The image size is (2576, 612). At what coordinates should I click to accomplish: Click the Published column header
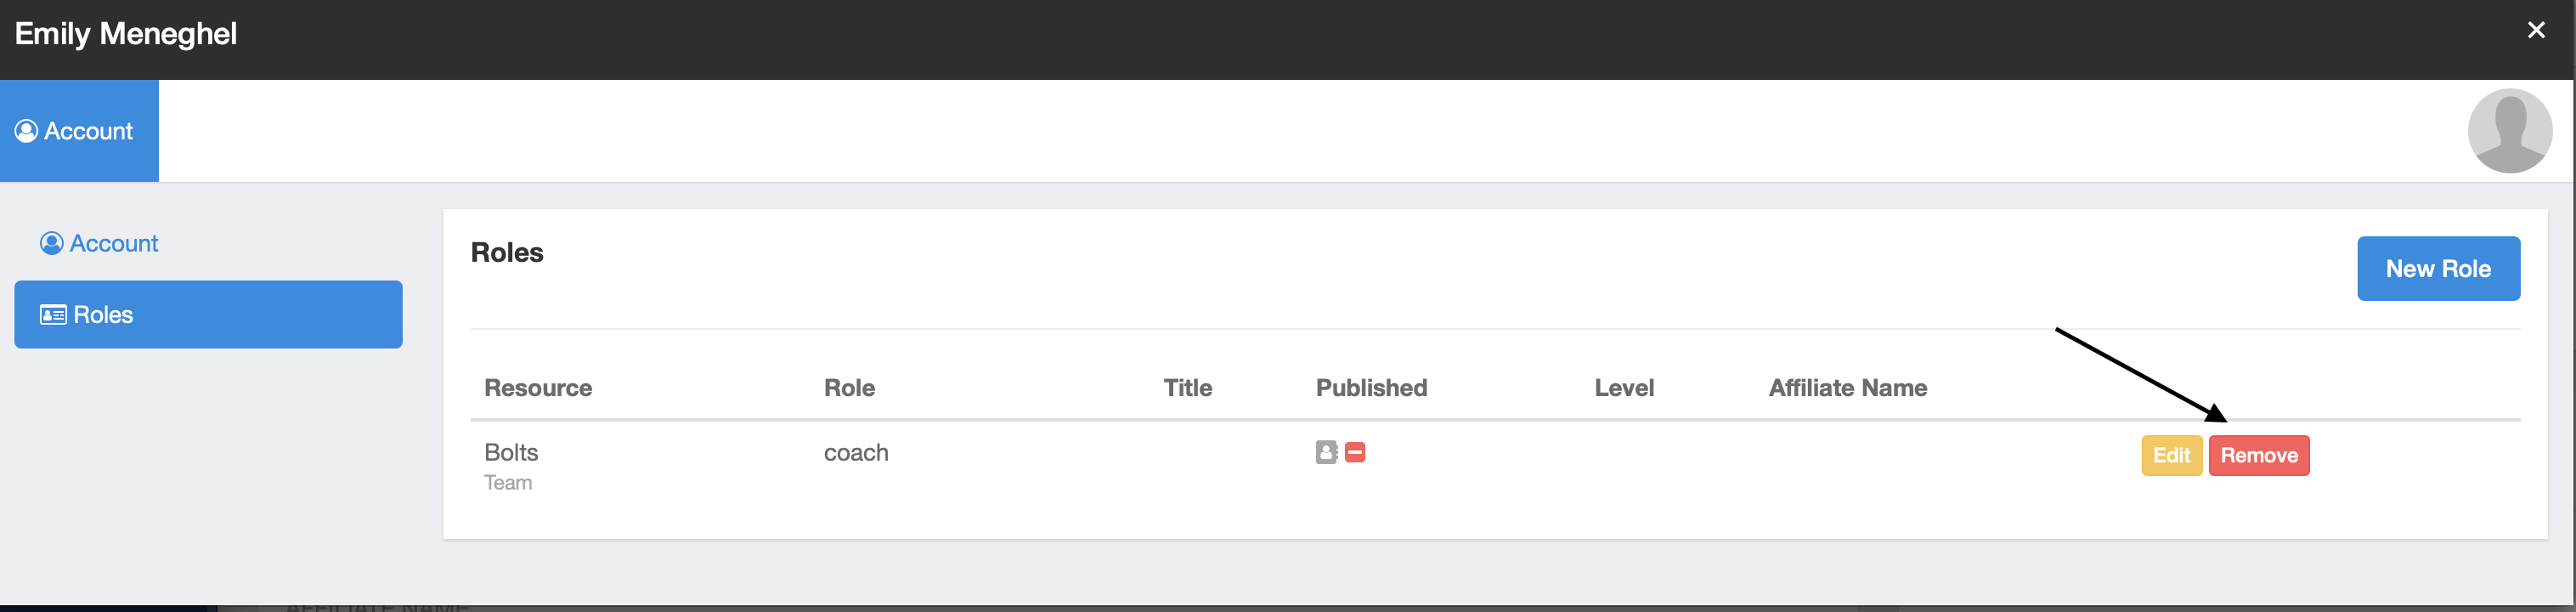[1371, 388]
